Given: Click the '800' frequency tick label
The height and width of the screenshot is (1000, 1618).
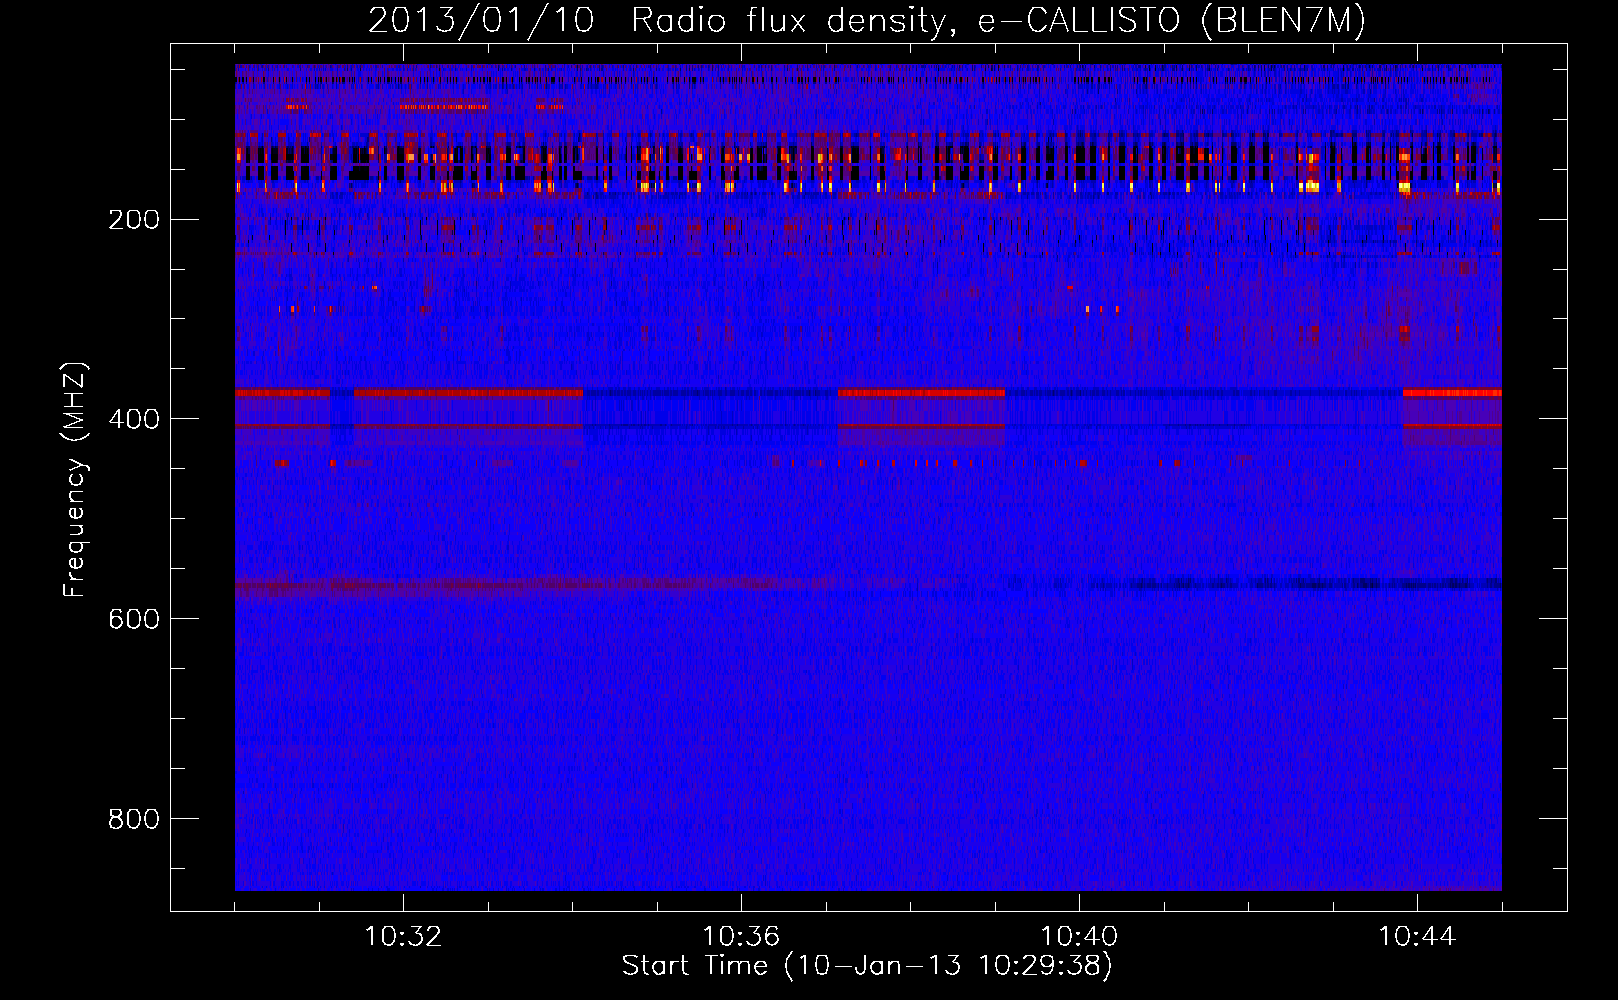Looking at the screenshot, I should (x=134, y=820).
